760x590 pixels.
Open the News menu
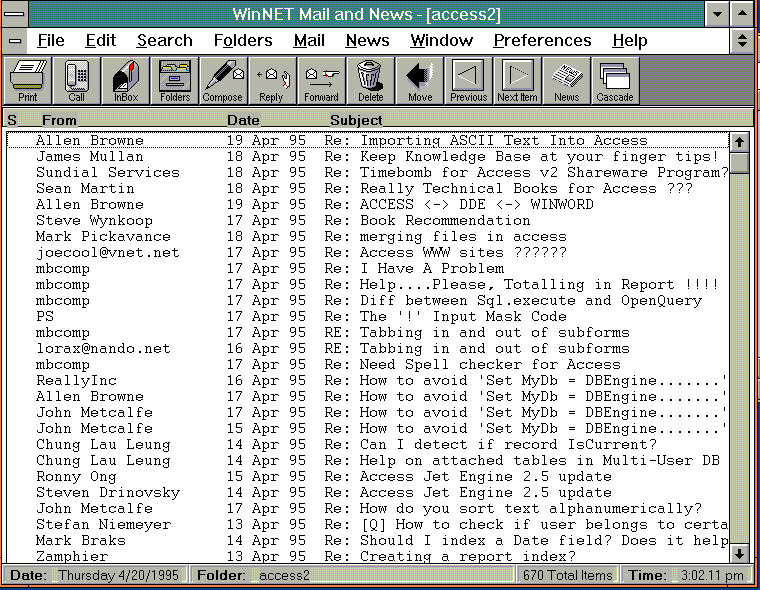pos(367,41)
